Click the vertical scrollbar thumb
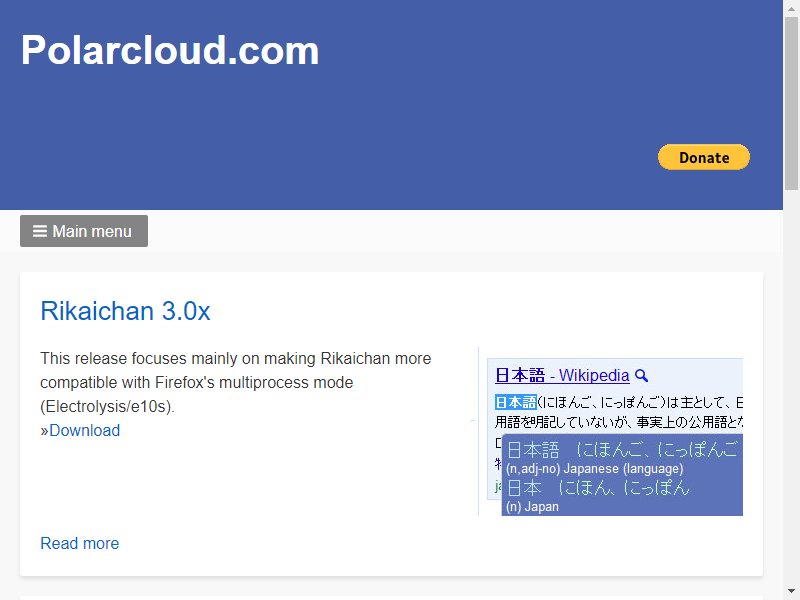800x600 pixels. [x=791, y=103]
